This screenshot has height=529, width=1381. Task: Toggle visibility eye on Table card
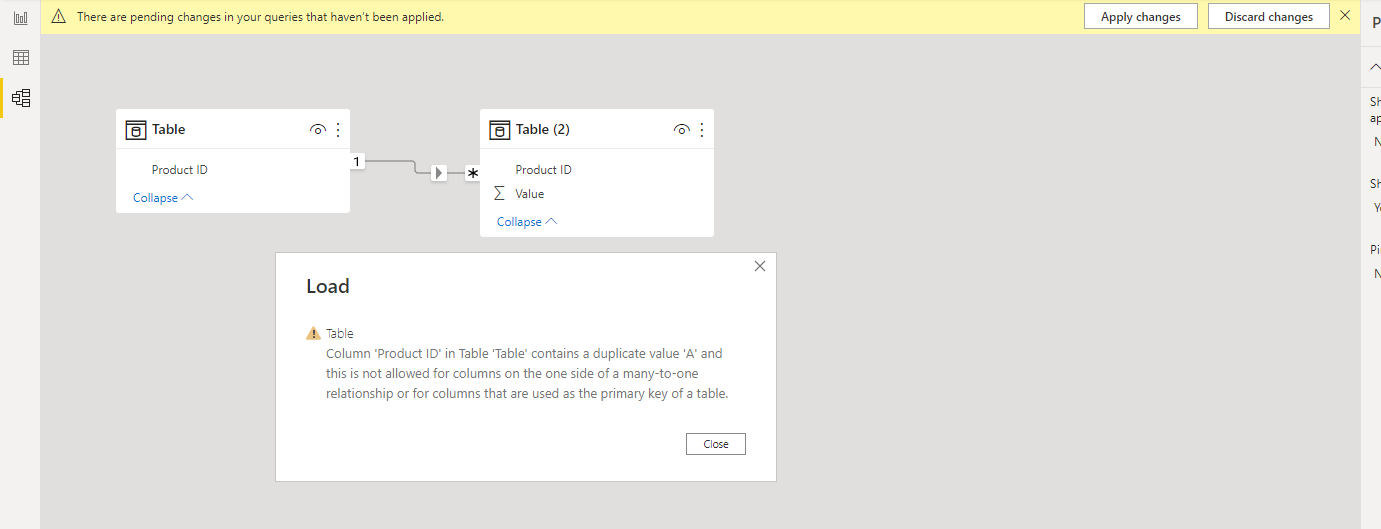point(318,130)
